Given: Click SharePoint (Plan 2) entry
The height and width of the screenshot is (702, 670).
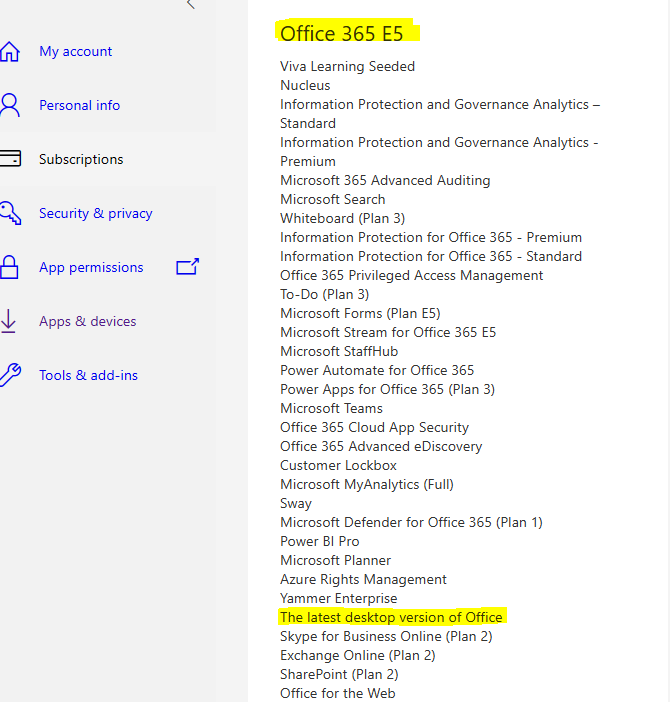Looking at the screenshot, I should click(x=339, y=674).
